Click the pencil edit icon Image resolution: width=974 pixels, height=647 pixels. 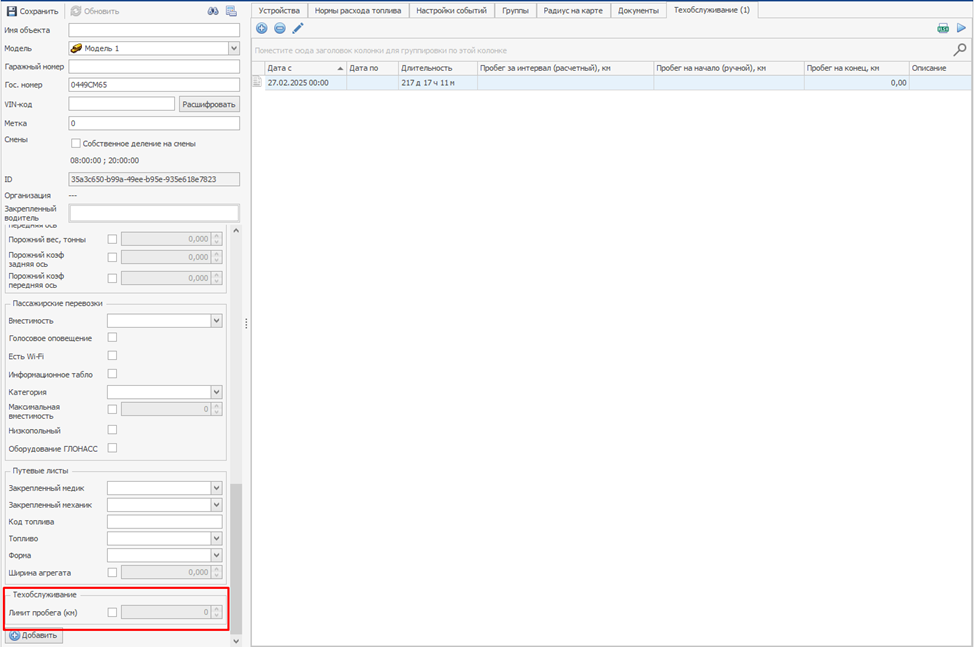[298, 28]
